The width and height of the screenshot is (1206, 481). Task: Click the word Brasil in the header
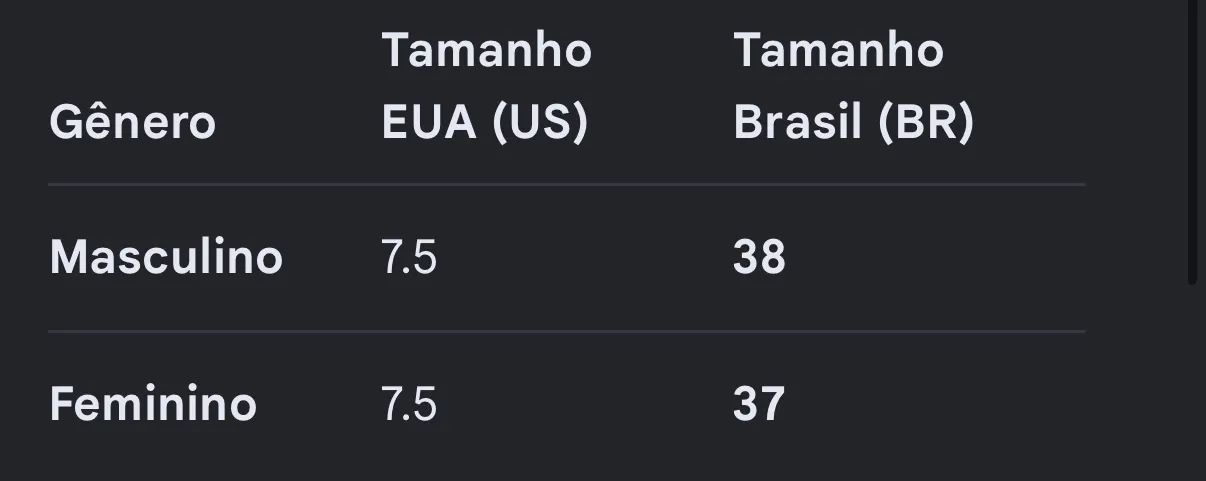(797, 123)
